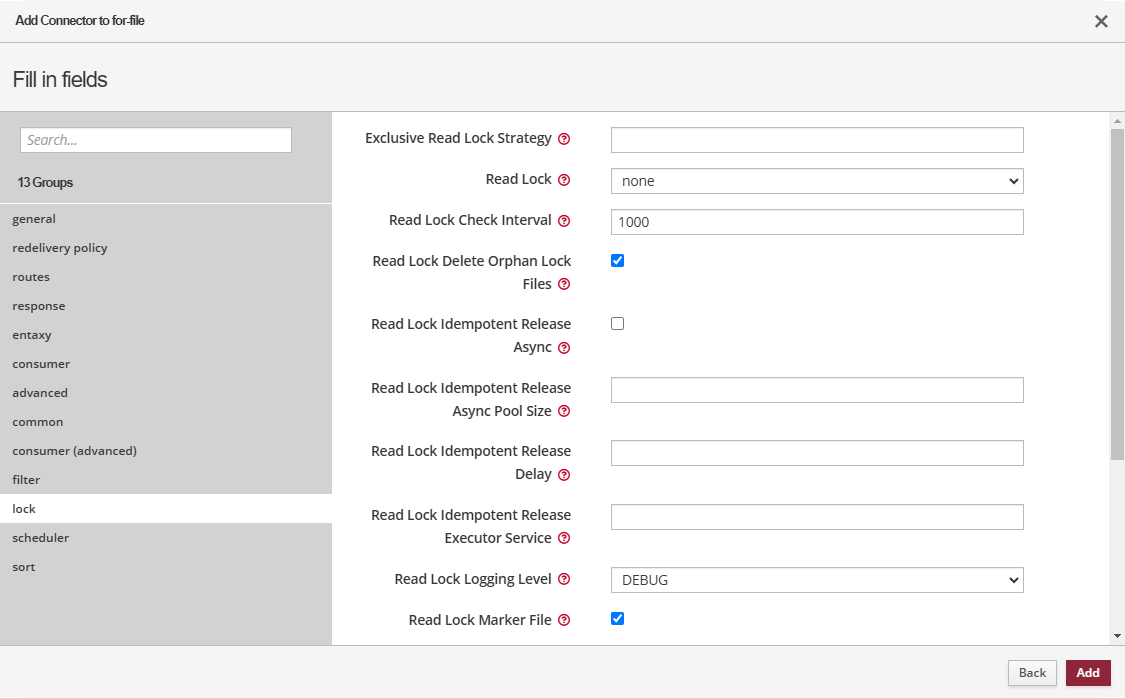Click help icon for Release Async Pool Size

click(564, 412)
